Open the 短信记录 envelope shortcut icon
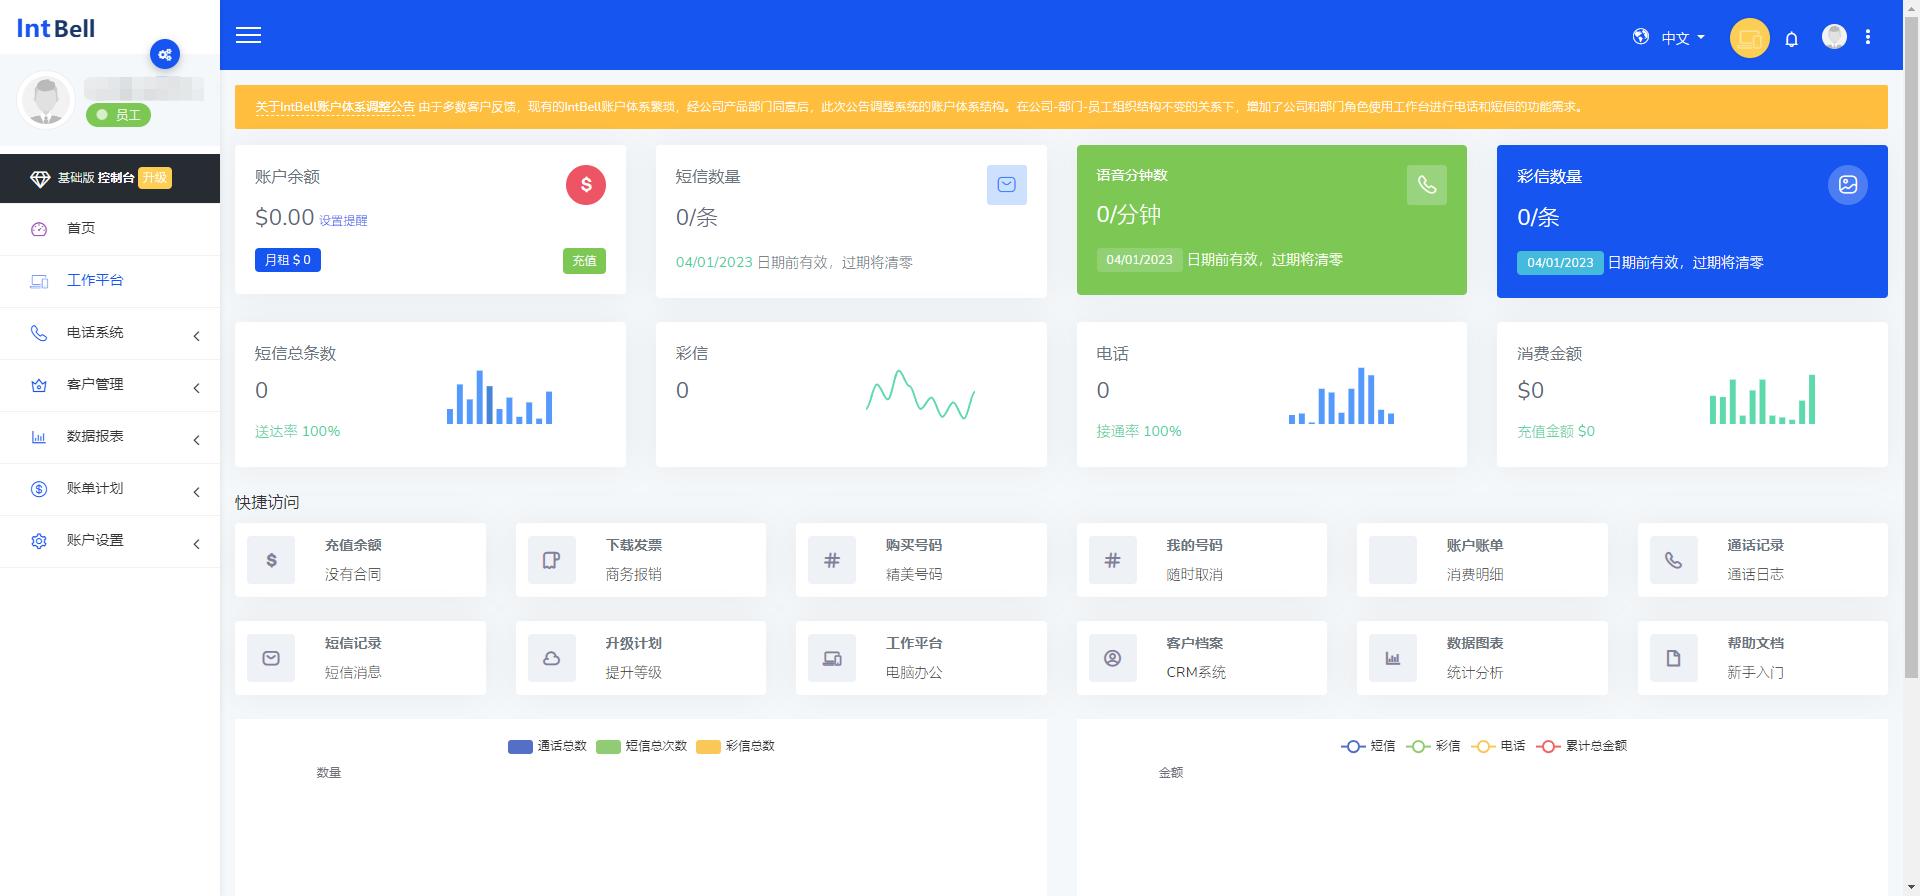The image size is (1920, 896). pos(271,658)
